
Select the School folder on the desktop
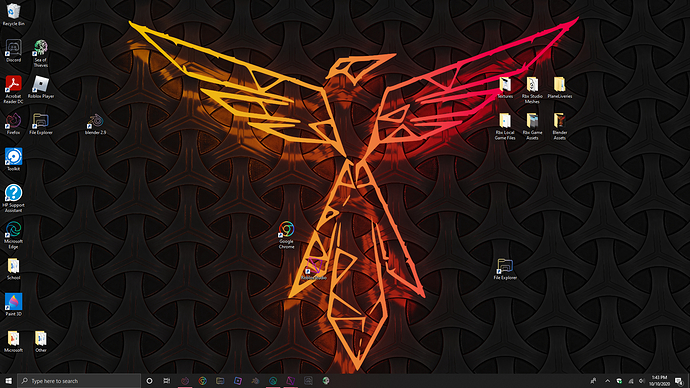tap(13, 269)
